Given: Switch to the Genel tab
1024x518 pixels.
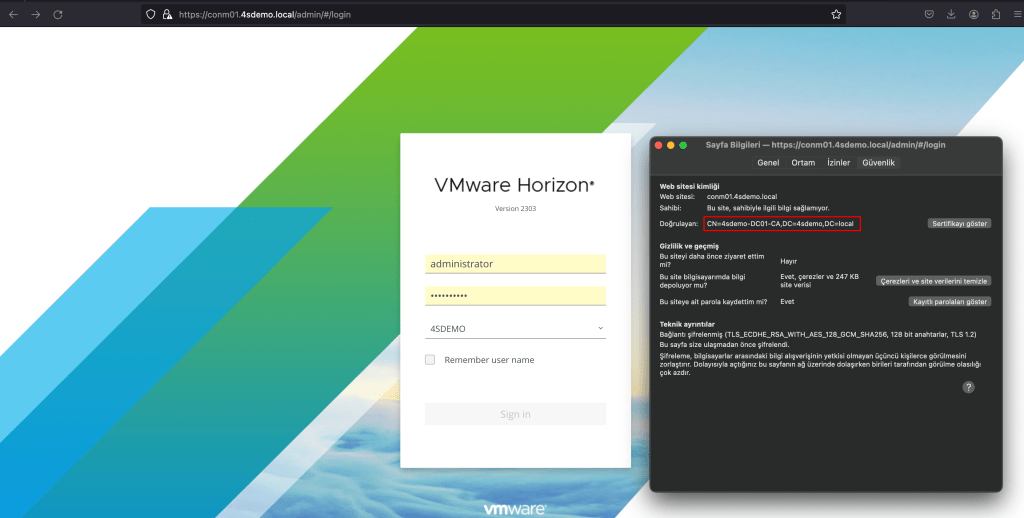Looking at the screenshot, I should click(768, 162).
